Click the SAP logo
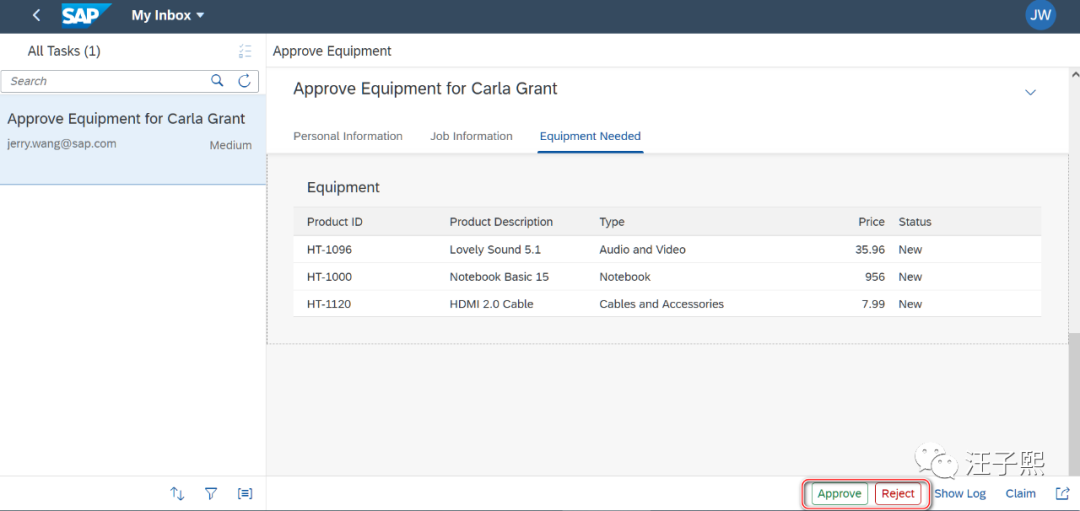 pos(86,15)
